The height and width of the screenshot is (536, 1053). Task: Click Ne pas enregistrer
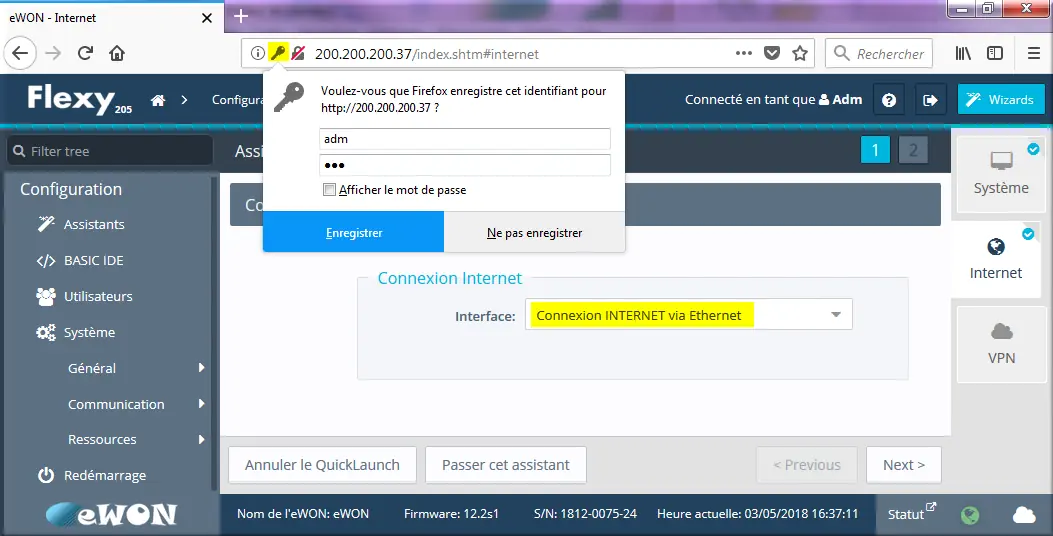pos(535,232)
